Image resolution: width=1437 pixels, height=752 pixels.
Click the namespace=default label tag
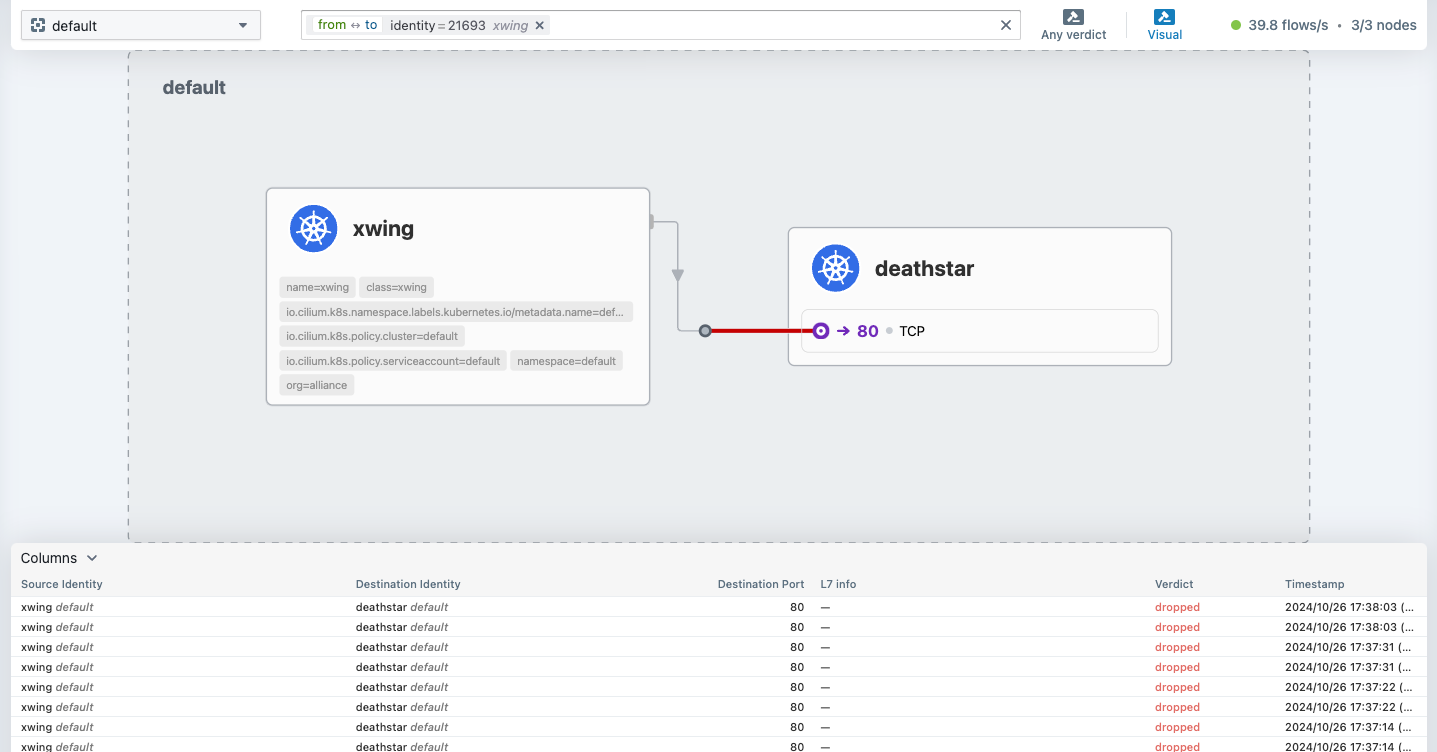(x=566, y=361)
